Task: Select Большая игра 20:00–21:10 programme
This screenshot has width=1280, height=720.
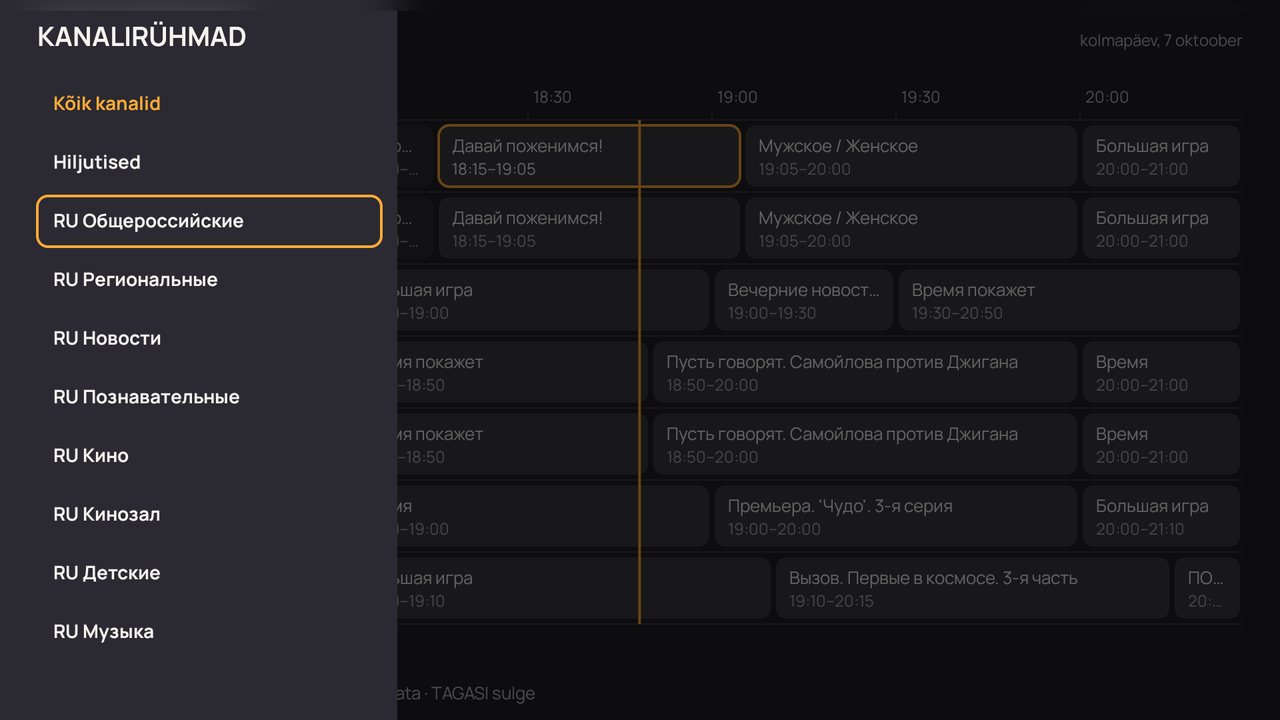Action: point(1161,516)
